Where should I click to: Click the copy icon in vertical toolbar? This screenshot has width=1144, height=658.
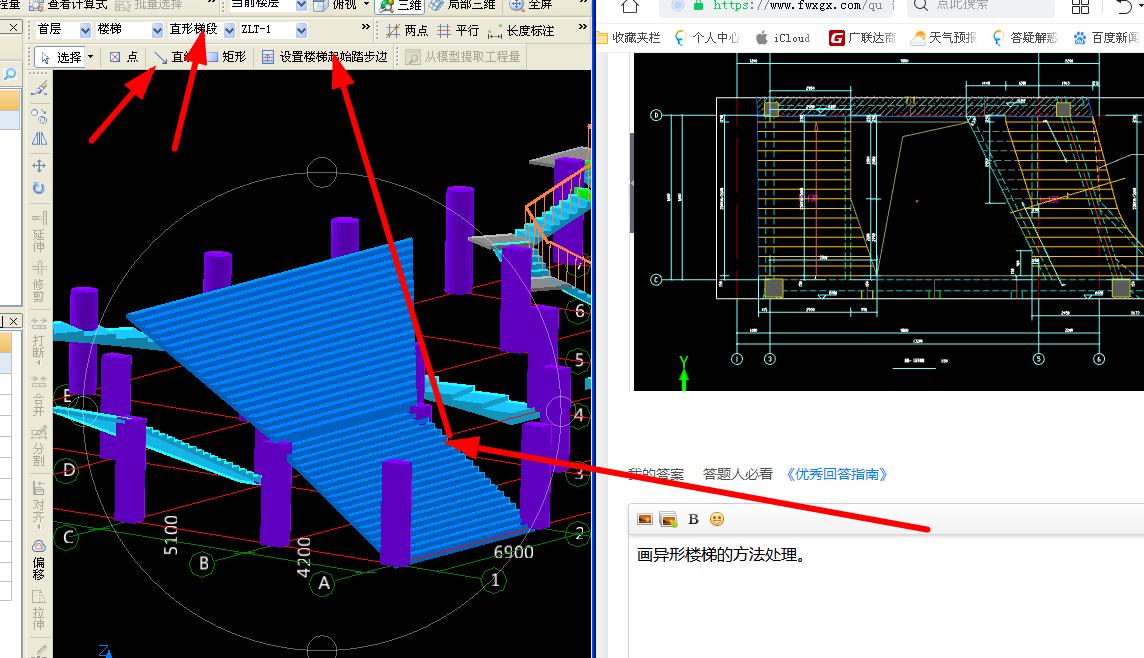click(39, 115)
